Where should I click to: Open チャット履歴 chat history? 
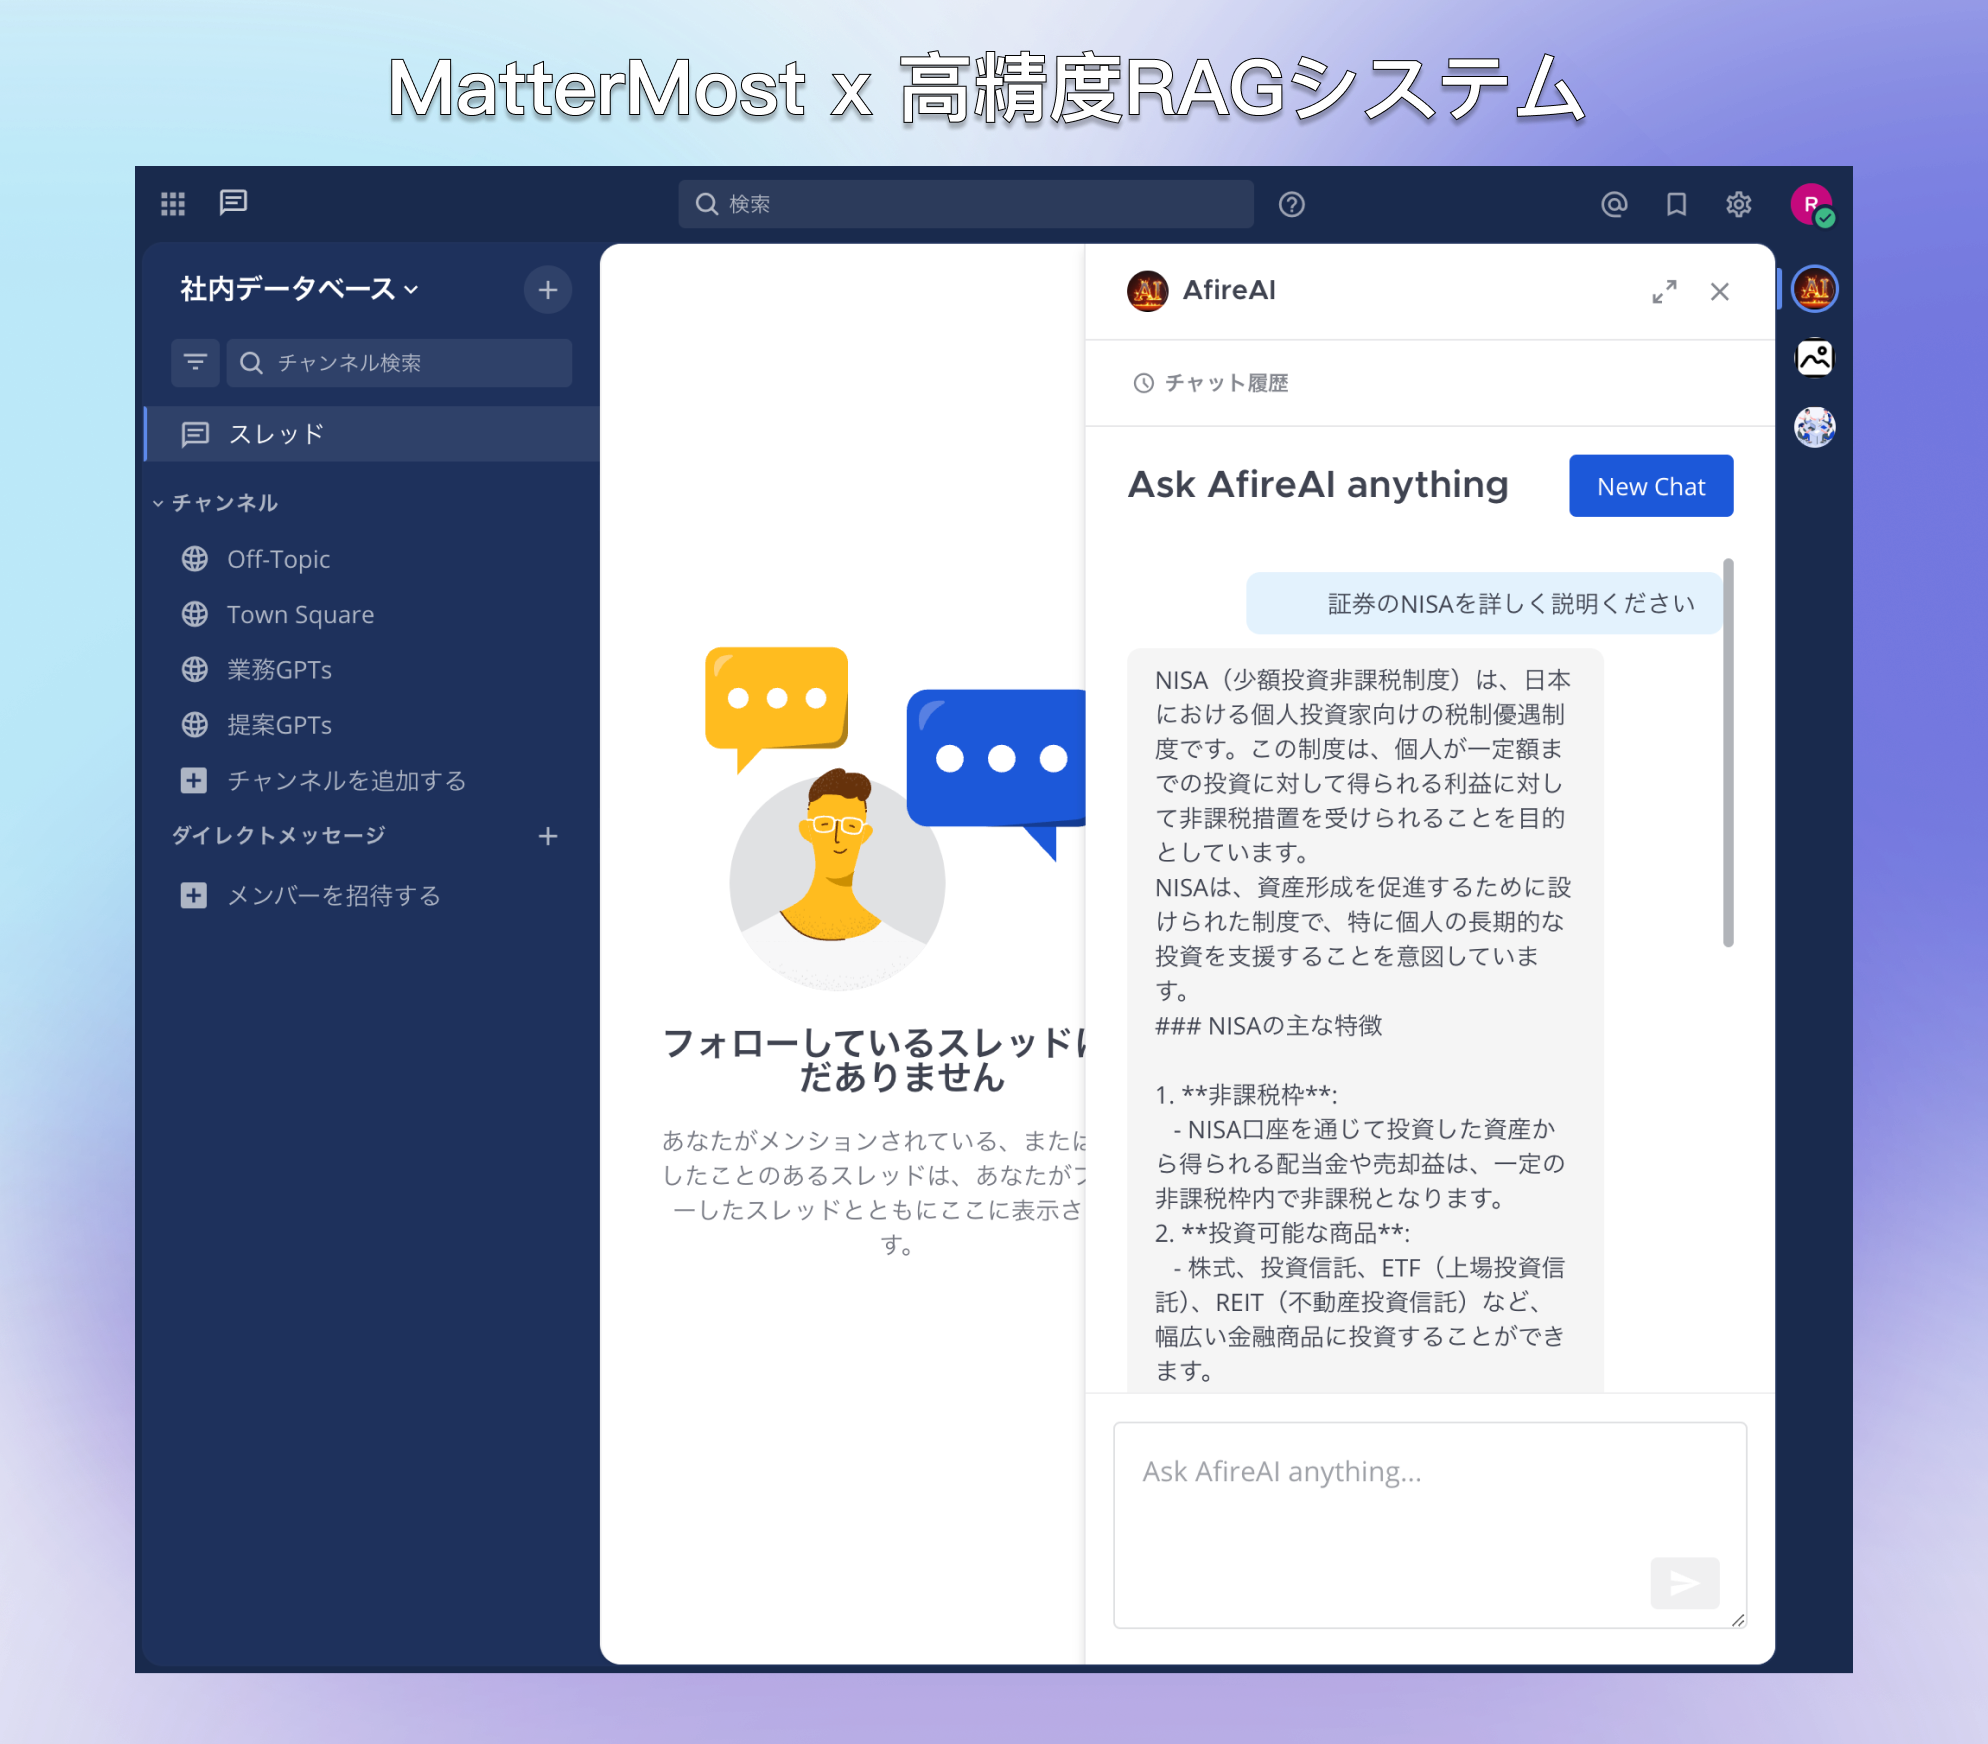(1210, 383)
